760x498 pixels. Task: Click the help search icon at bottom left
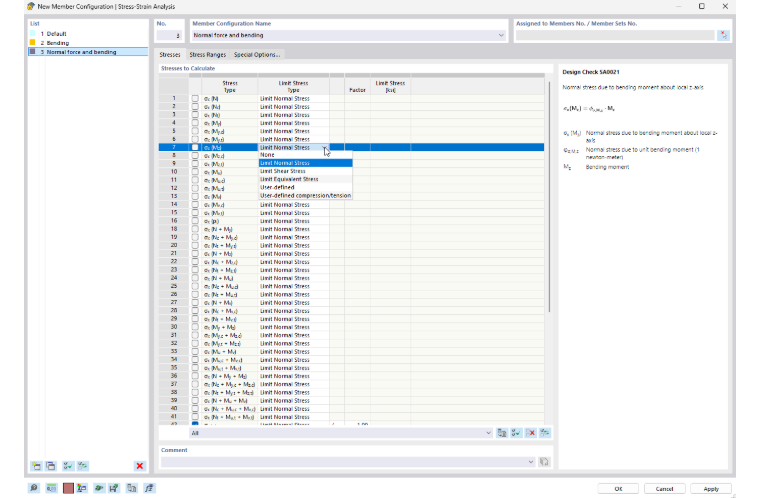tap(34, 488)
